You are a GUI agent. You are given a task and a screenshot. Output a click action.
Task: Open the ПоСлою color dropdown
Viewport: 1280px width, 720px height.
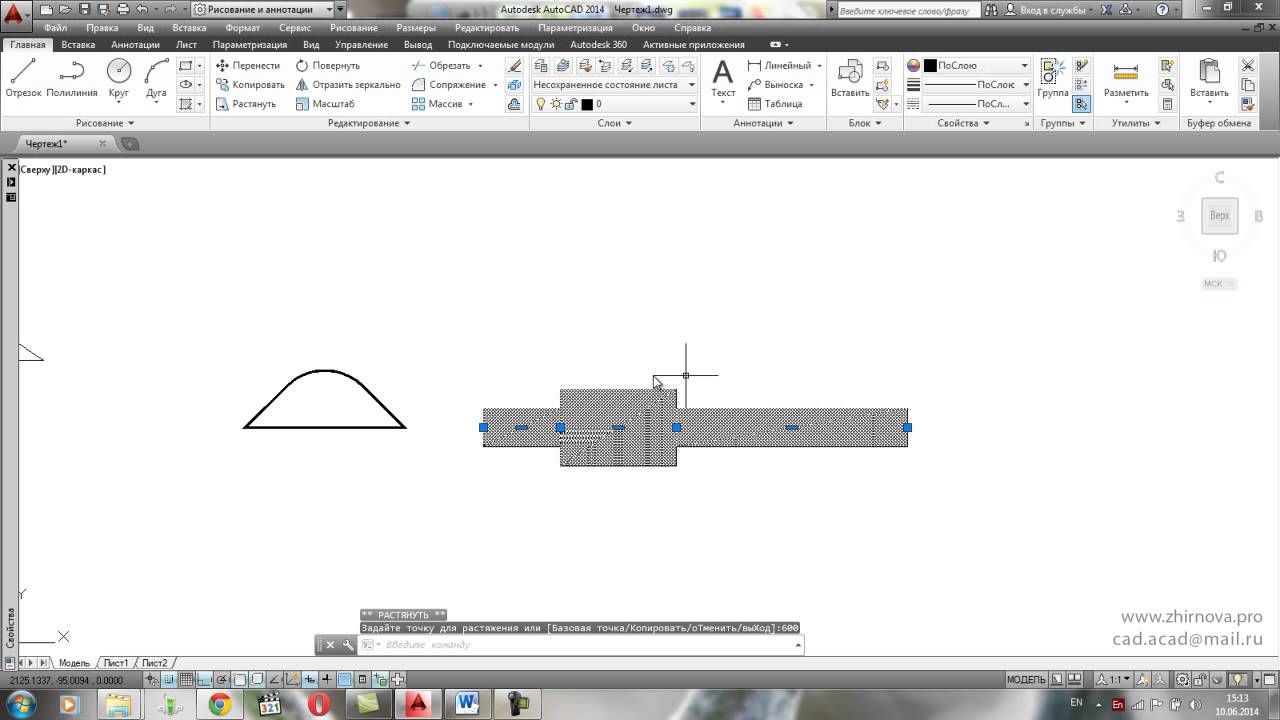975,65
